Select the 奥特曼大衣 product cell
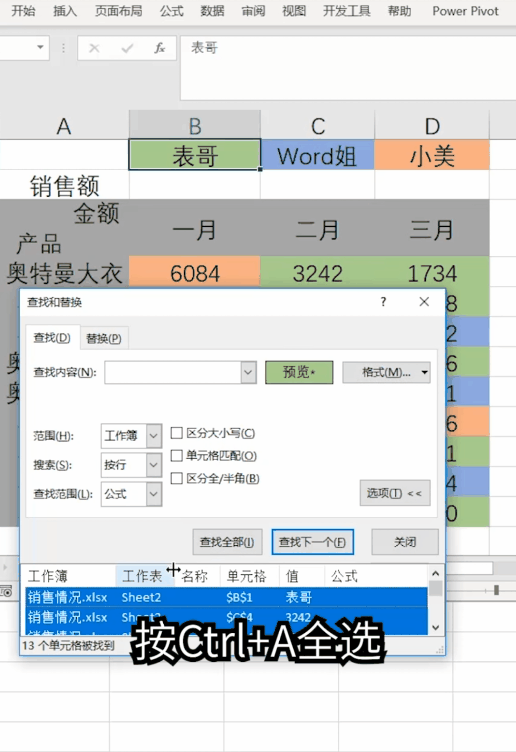 (x=64, y=273)
